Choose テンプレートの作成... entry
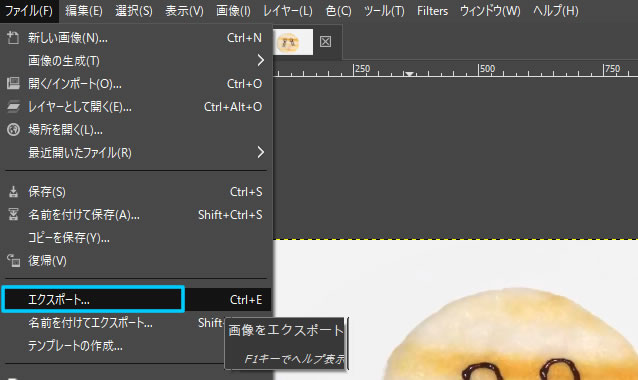 point(136,346)
